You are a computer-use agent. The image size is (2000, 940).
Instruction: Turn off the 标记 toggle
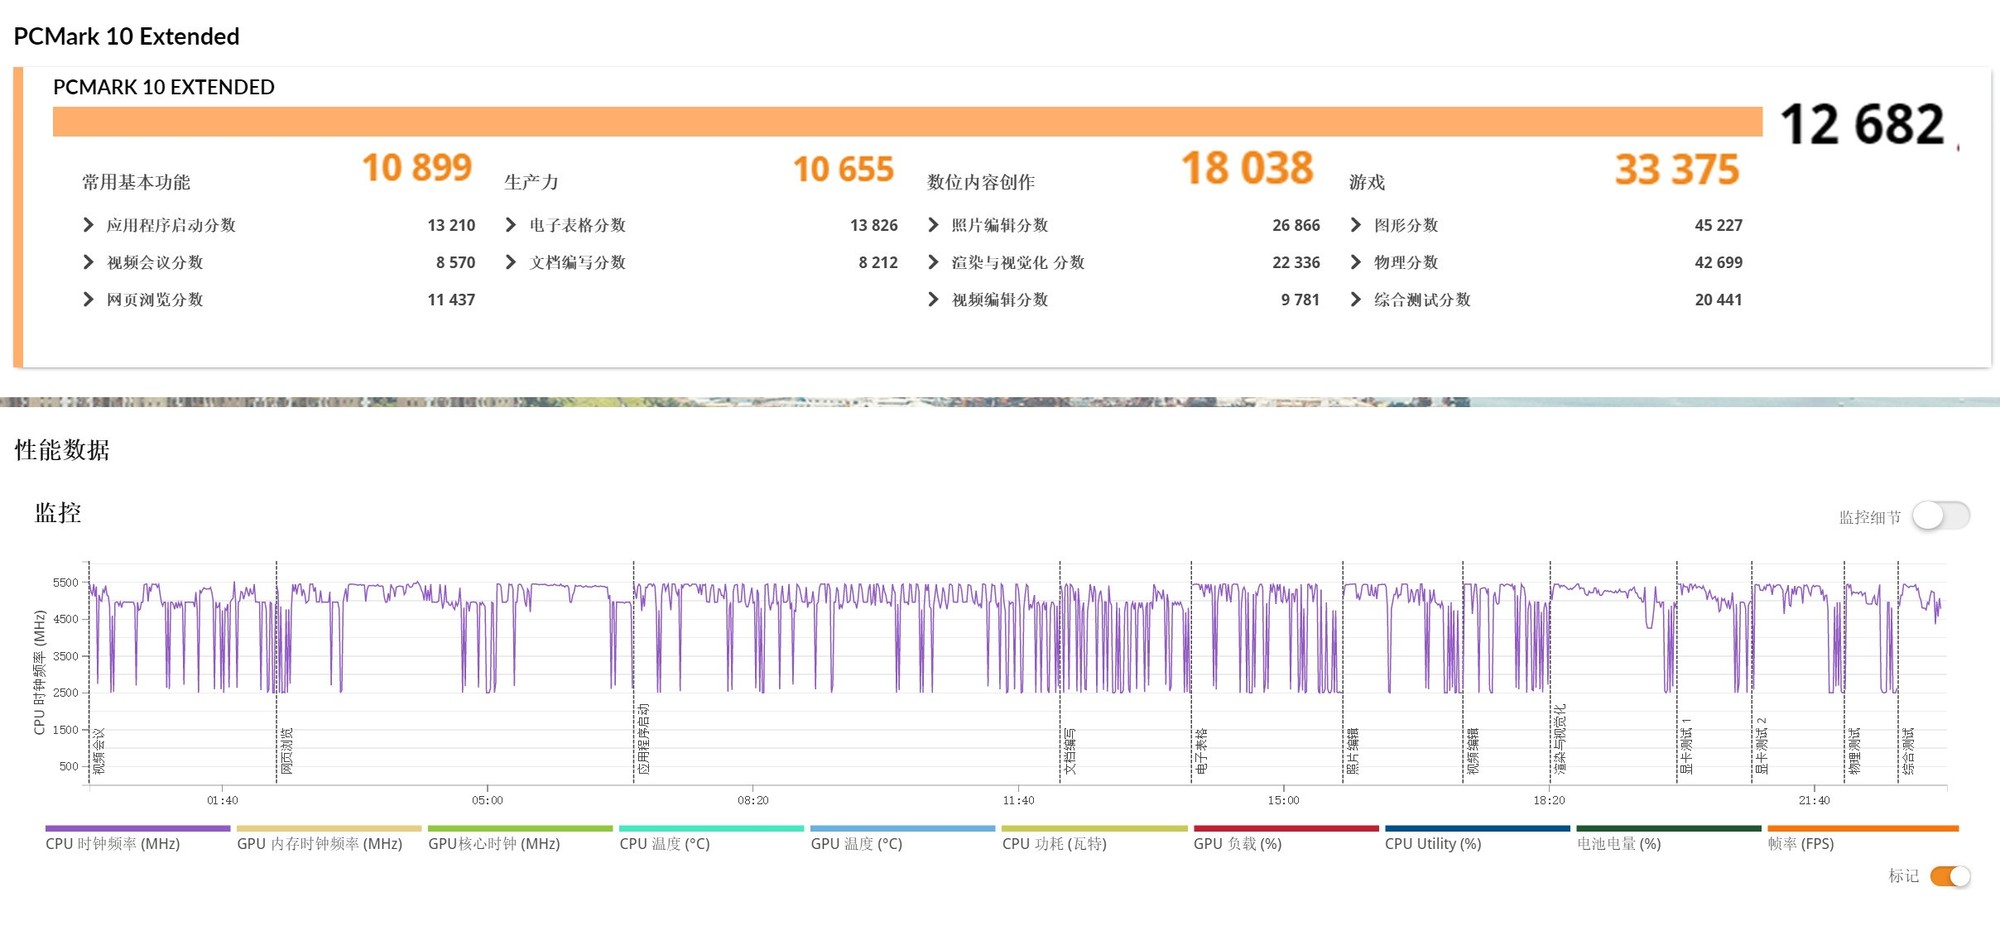[x=1950, y=877]
